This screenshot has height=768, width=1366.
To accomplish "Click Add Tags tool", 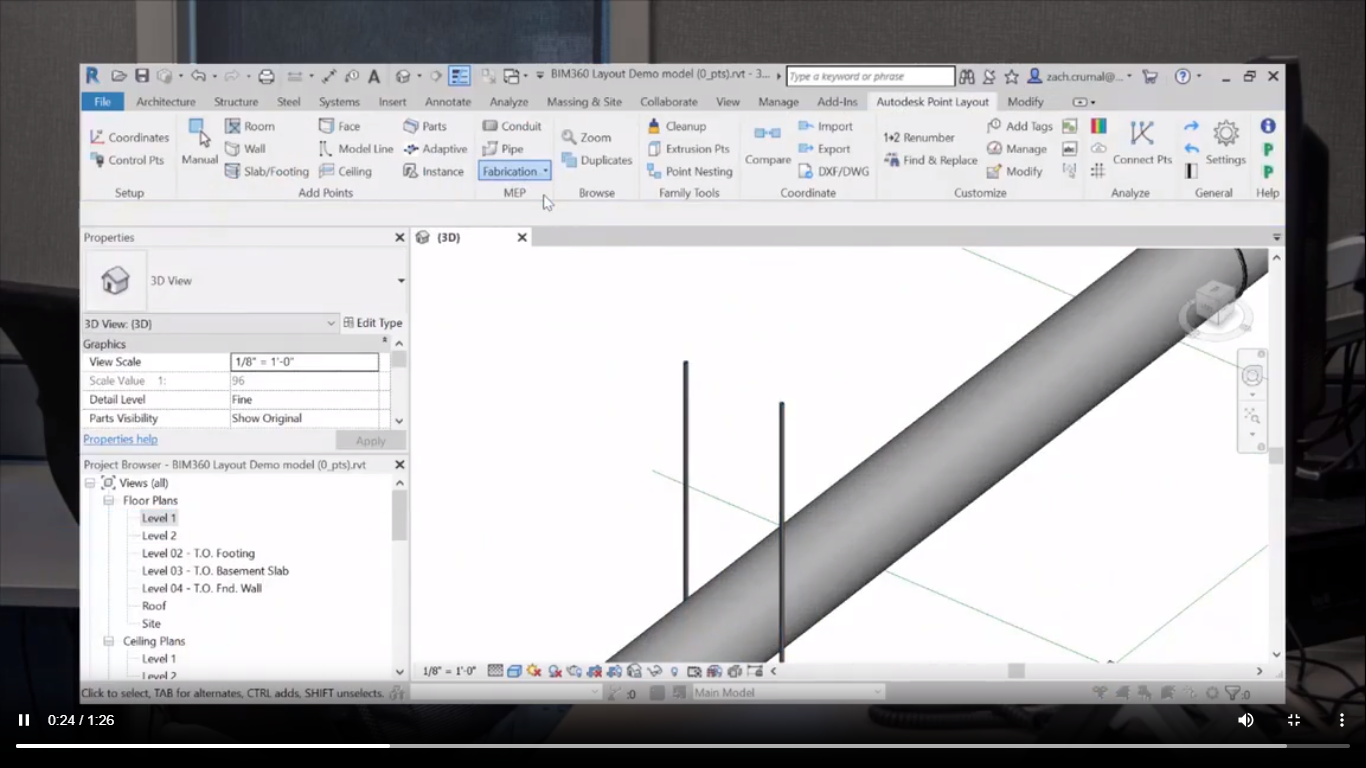I will click(x=1020, y=126).
